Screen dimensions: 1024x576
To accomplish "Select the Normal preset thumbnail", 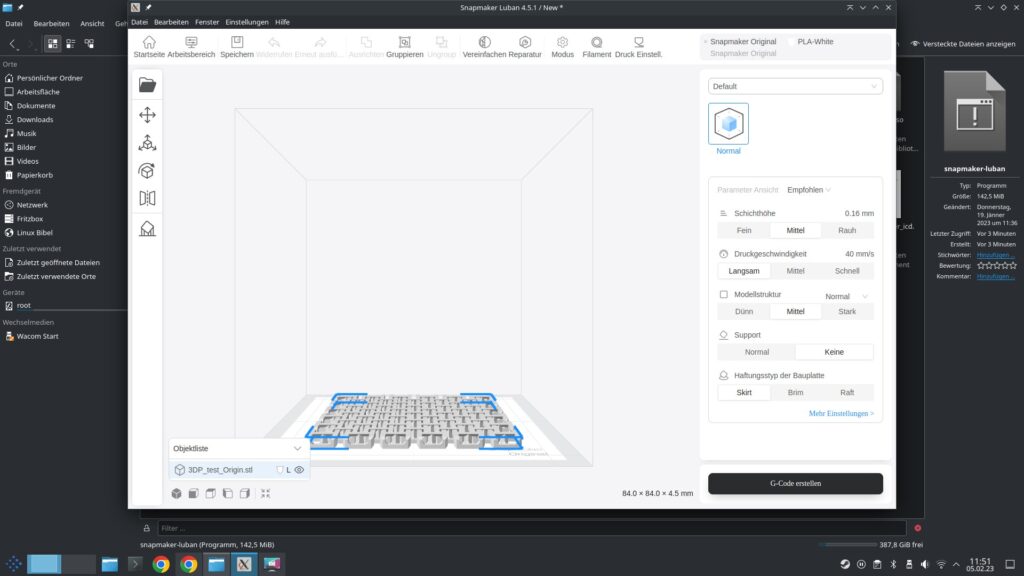I will (728, 123).
